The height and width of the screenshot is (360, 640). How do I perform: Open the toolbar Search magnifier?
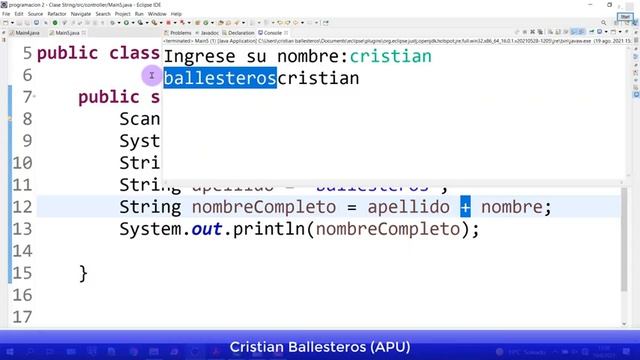[603, 23]
